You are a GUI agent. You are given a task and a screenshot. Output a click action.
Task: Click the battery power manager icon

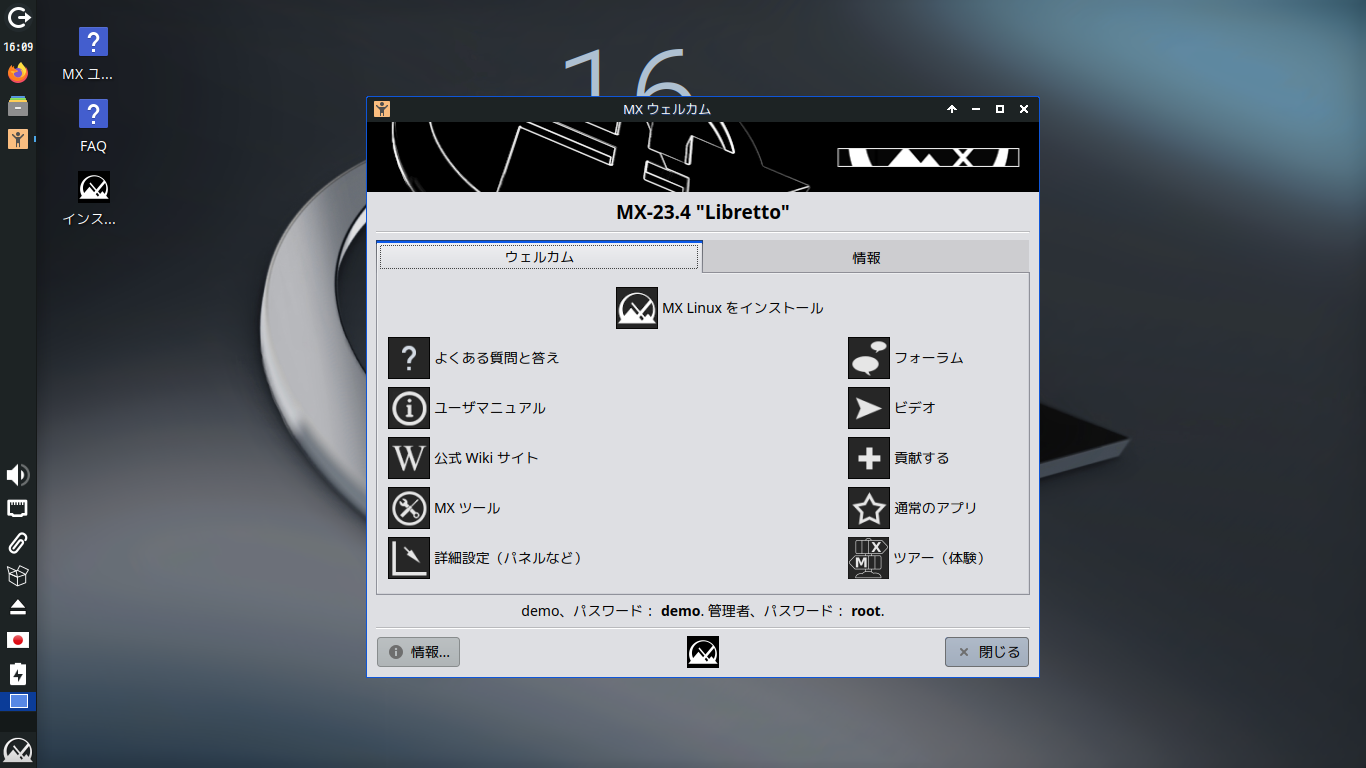click(18, 673)
